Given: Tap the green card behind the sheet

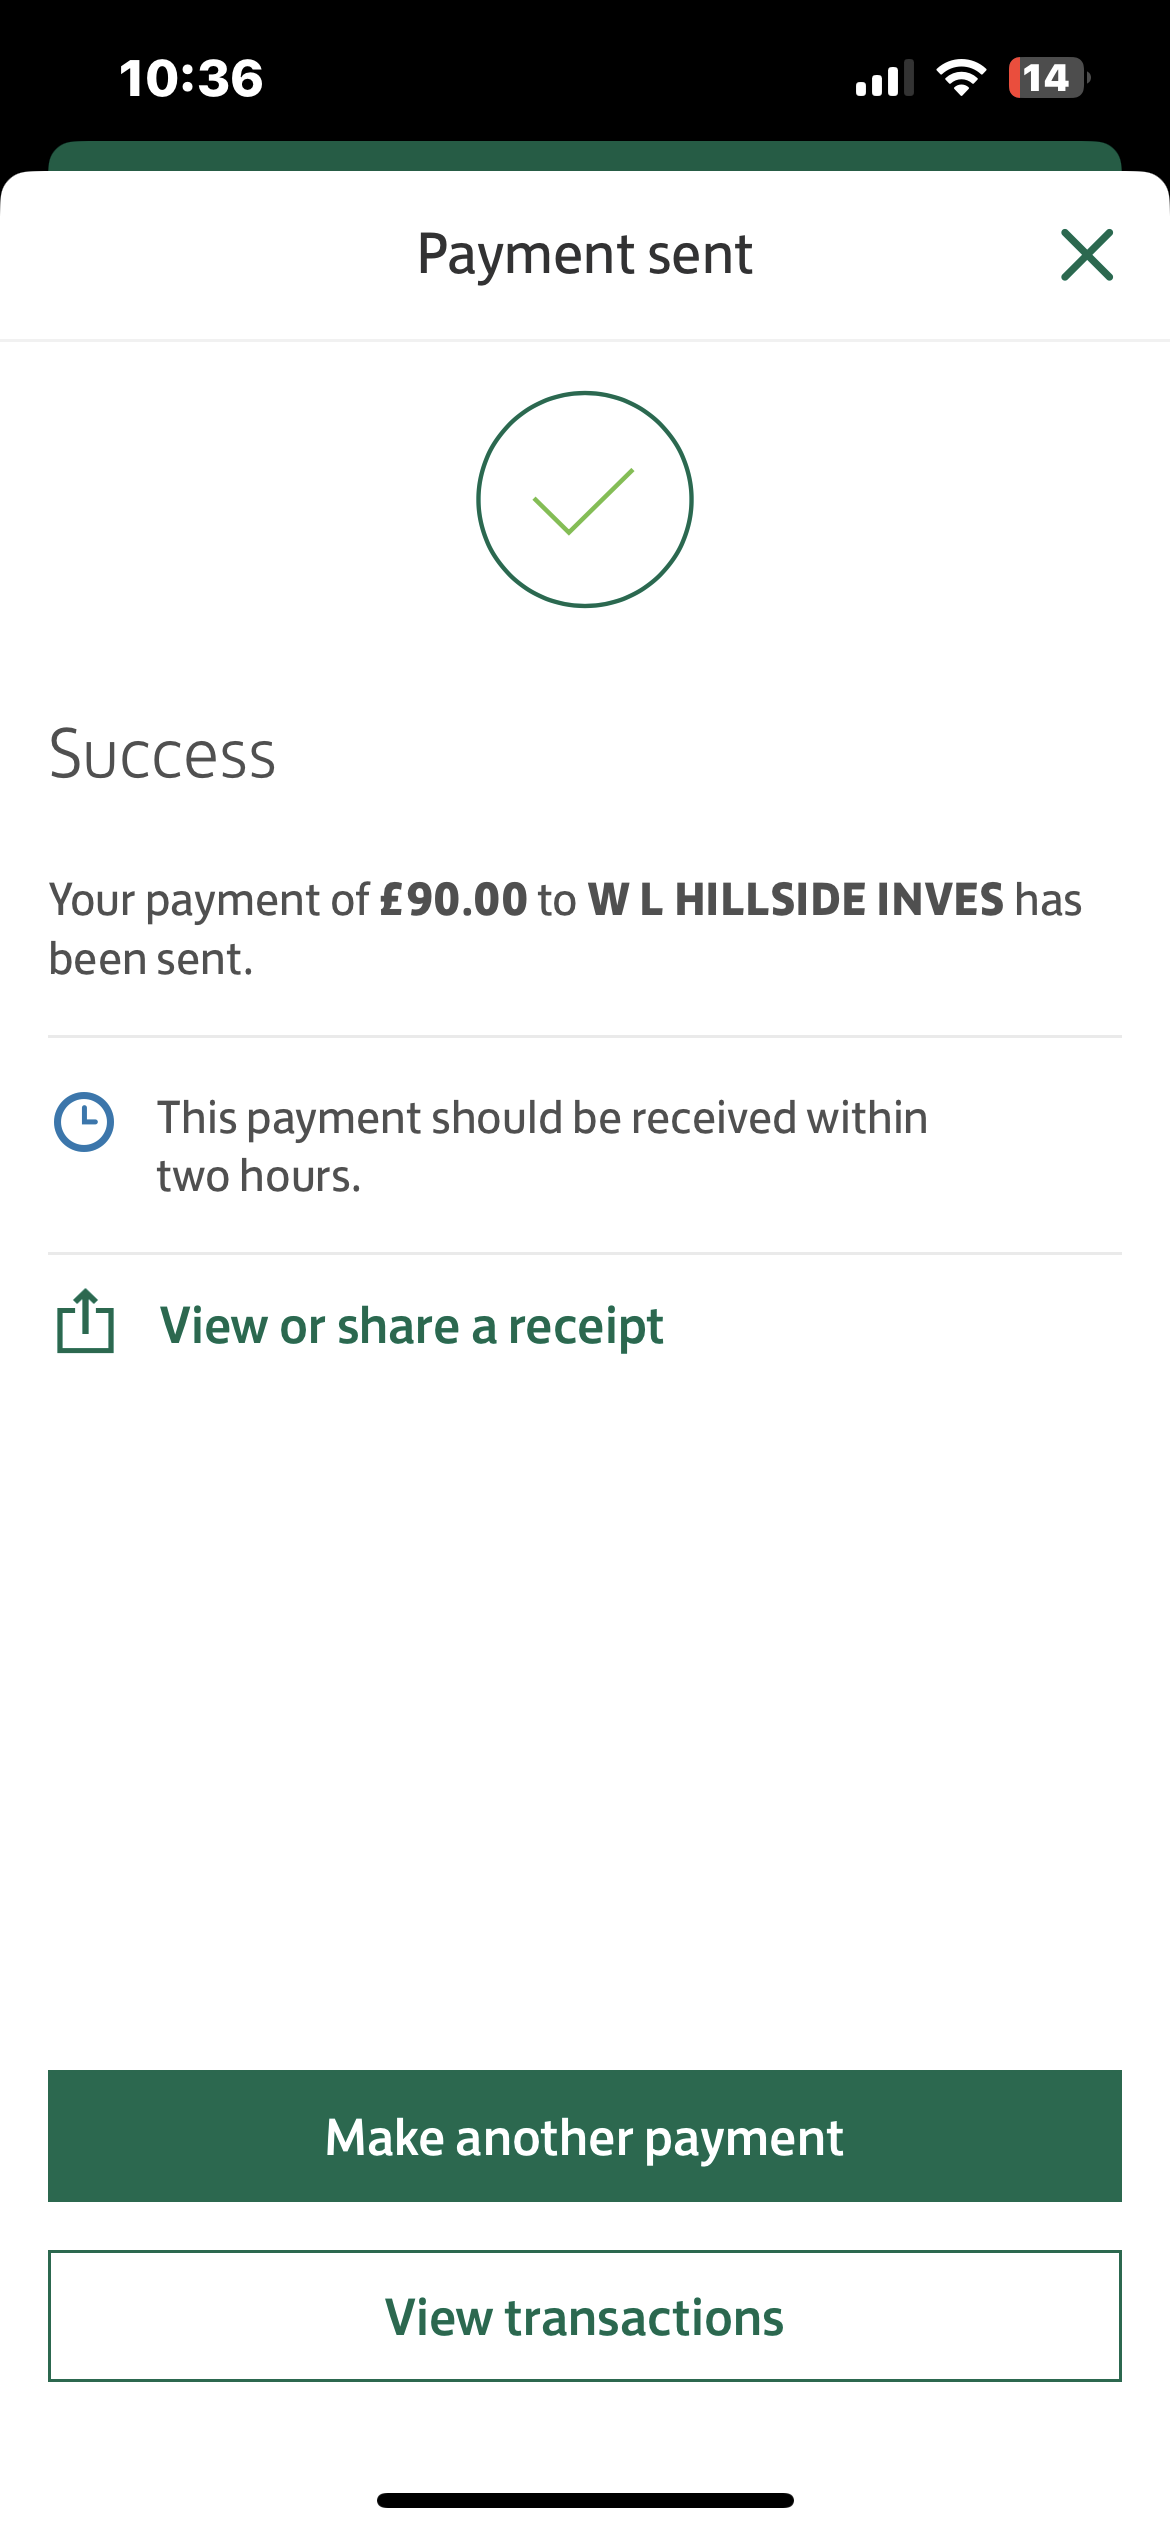Looking at the screenshot, I should (585, 155).
